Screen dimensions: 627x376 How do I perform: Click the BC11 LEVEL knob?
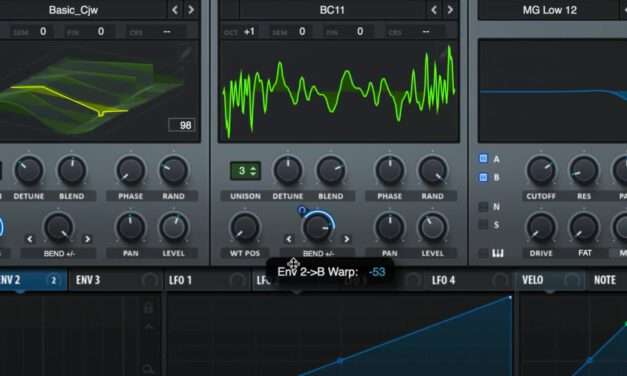433,227
